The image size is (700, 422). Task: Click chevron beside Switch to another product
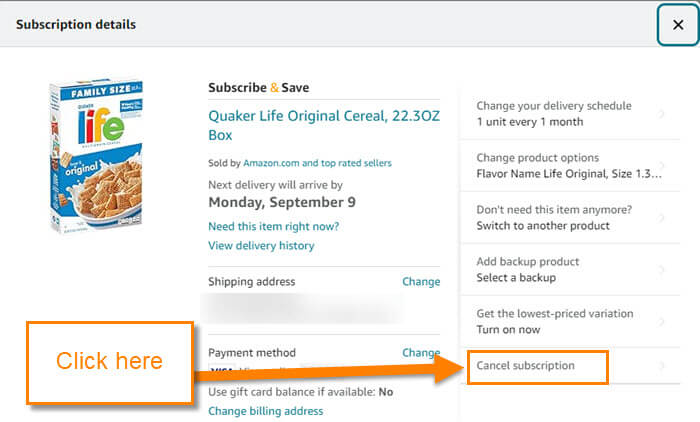[x=661, y=217]
